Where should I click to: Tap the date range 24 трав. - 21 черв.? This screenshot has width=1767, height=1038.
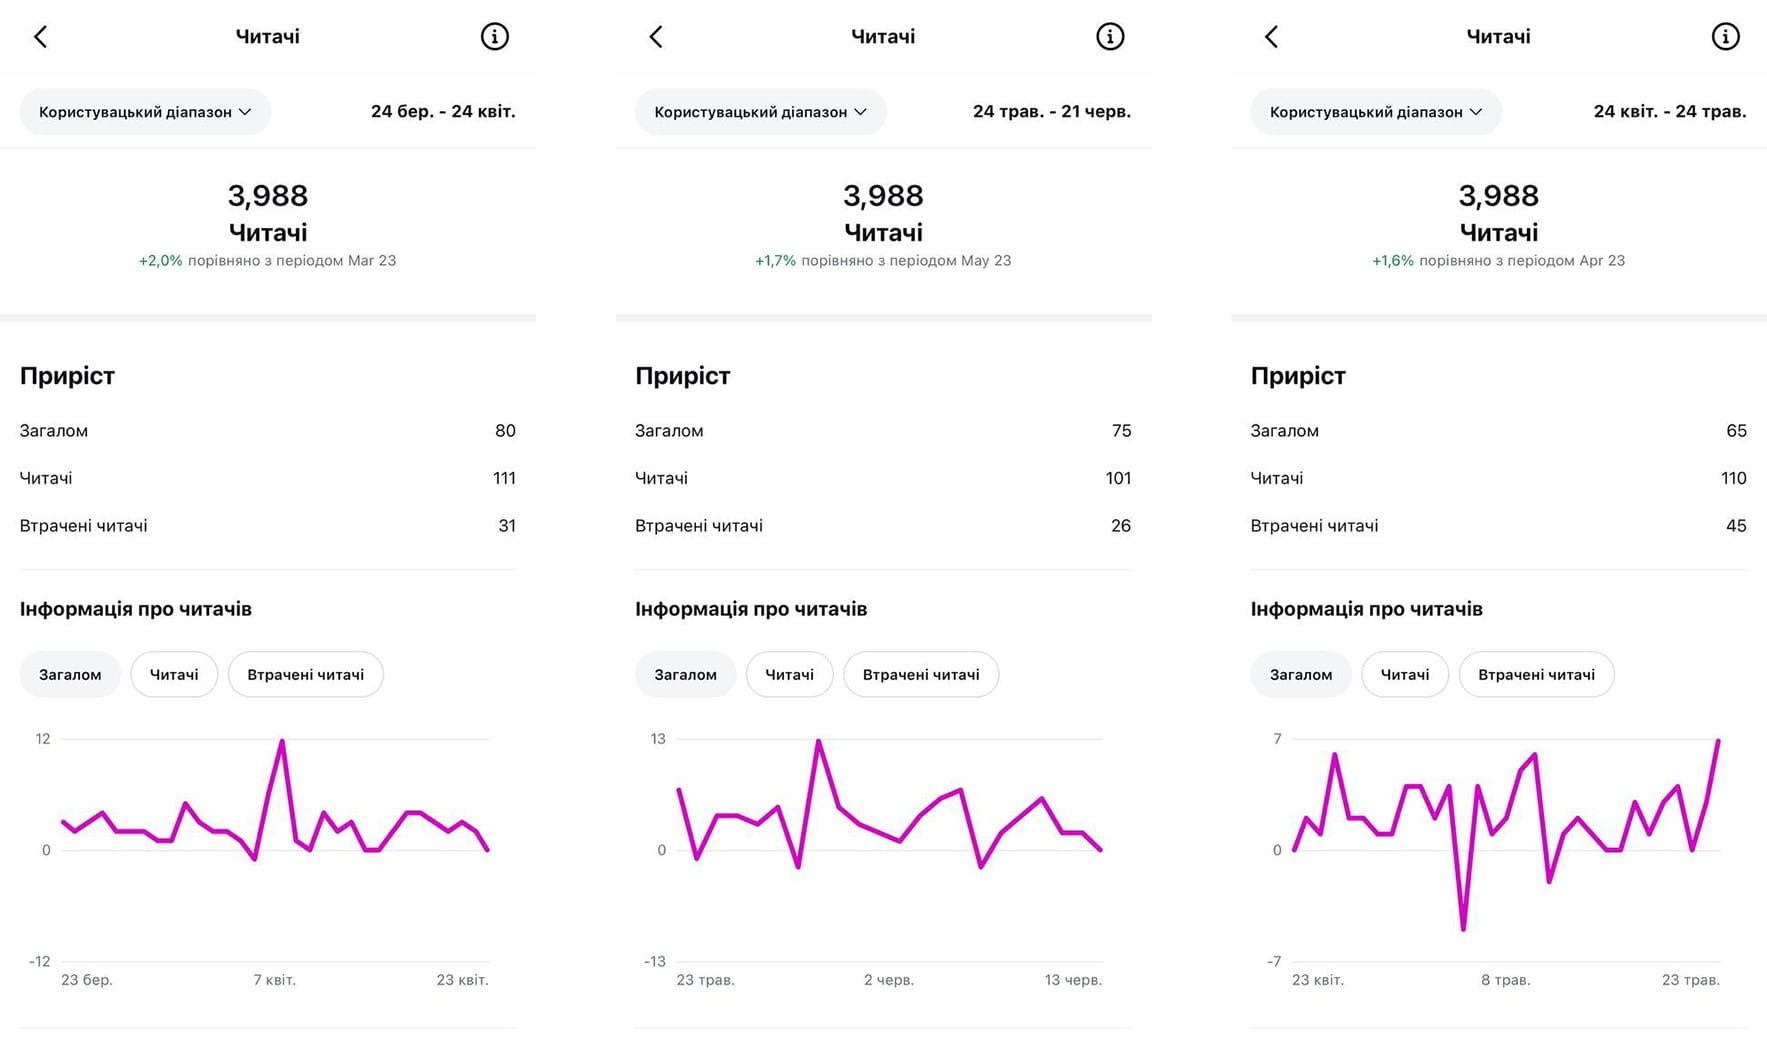[1052, 112]
